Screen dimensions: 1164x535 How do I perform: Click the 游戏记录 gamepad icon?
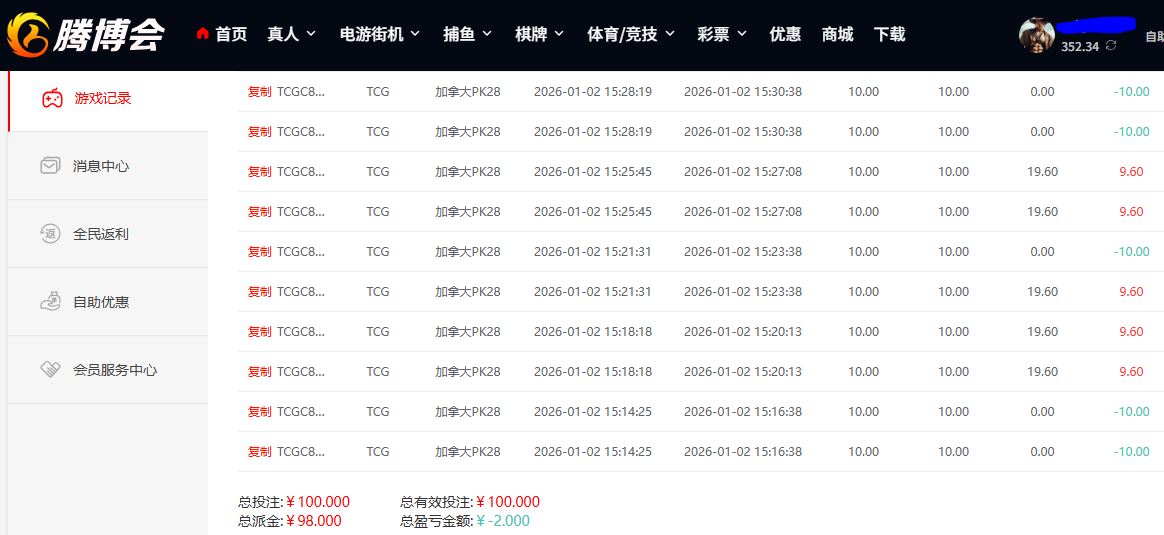click(51, 98)
